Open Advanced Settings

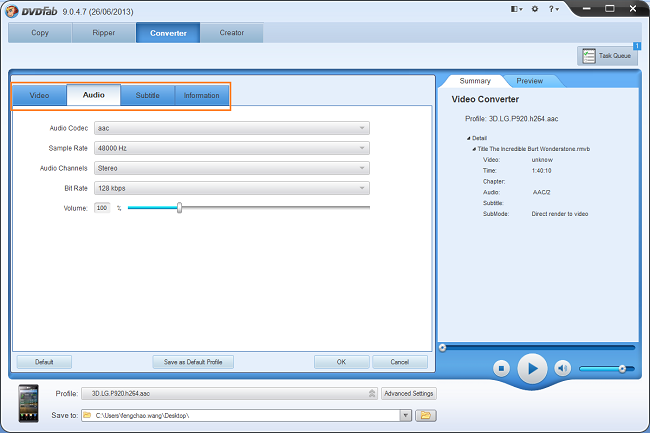(409, 393)
